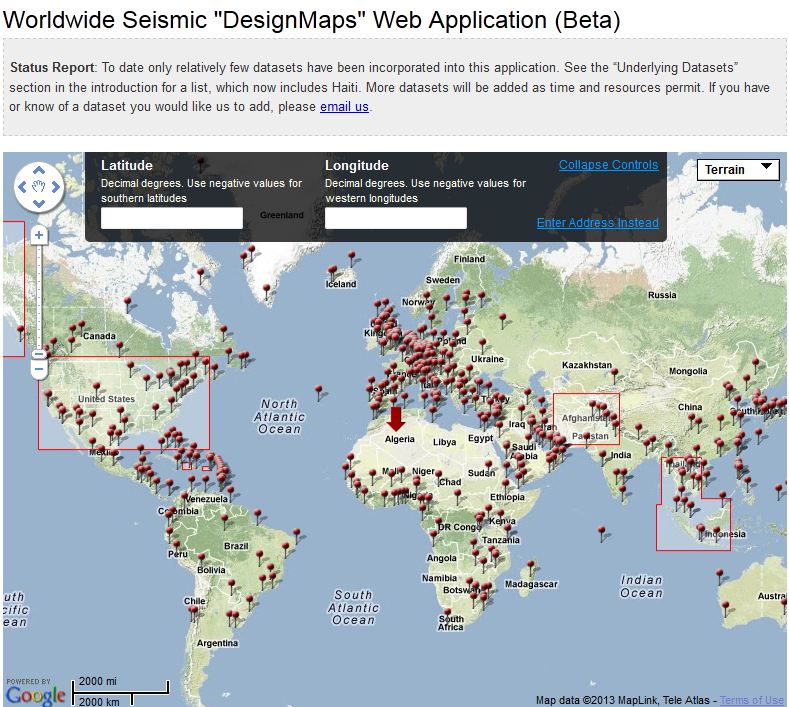Pan the map right using the arrow
The height and width of the screenshot is (707, 789).
(56, 186)
